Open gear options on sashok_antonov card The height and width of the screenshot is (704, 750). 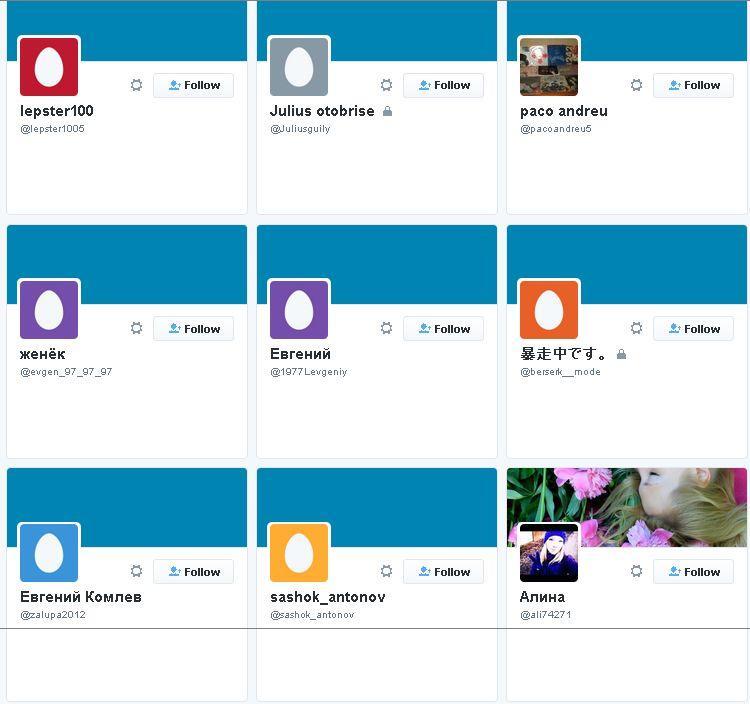[x=386, y=571]
